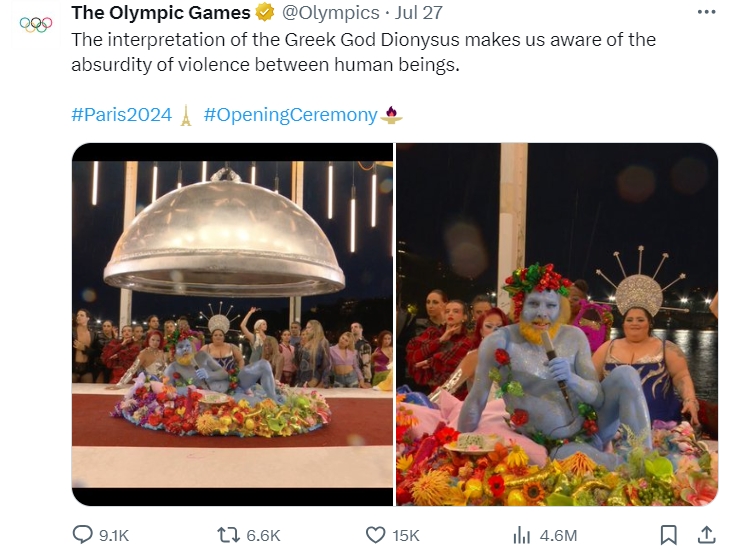Viewport: 730px width, 554px height.
Task: Open the three-dot more options menu
Action: 705,11
